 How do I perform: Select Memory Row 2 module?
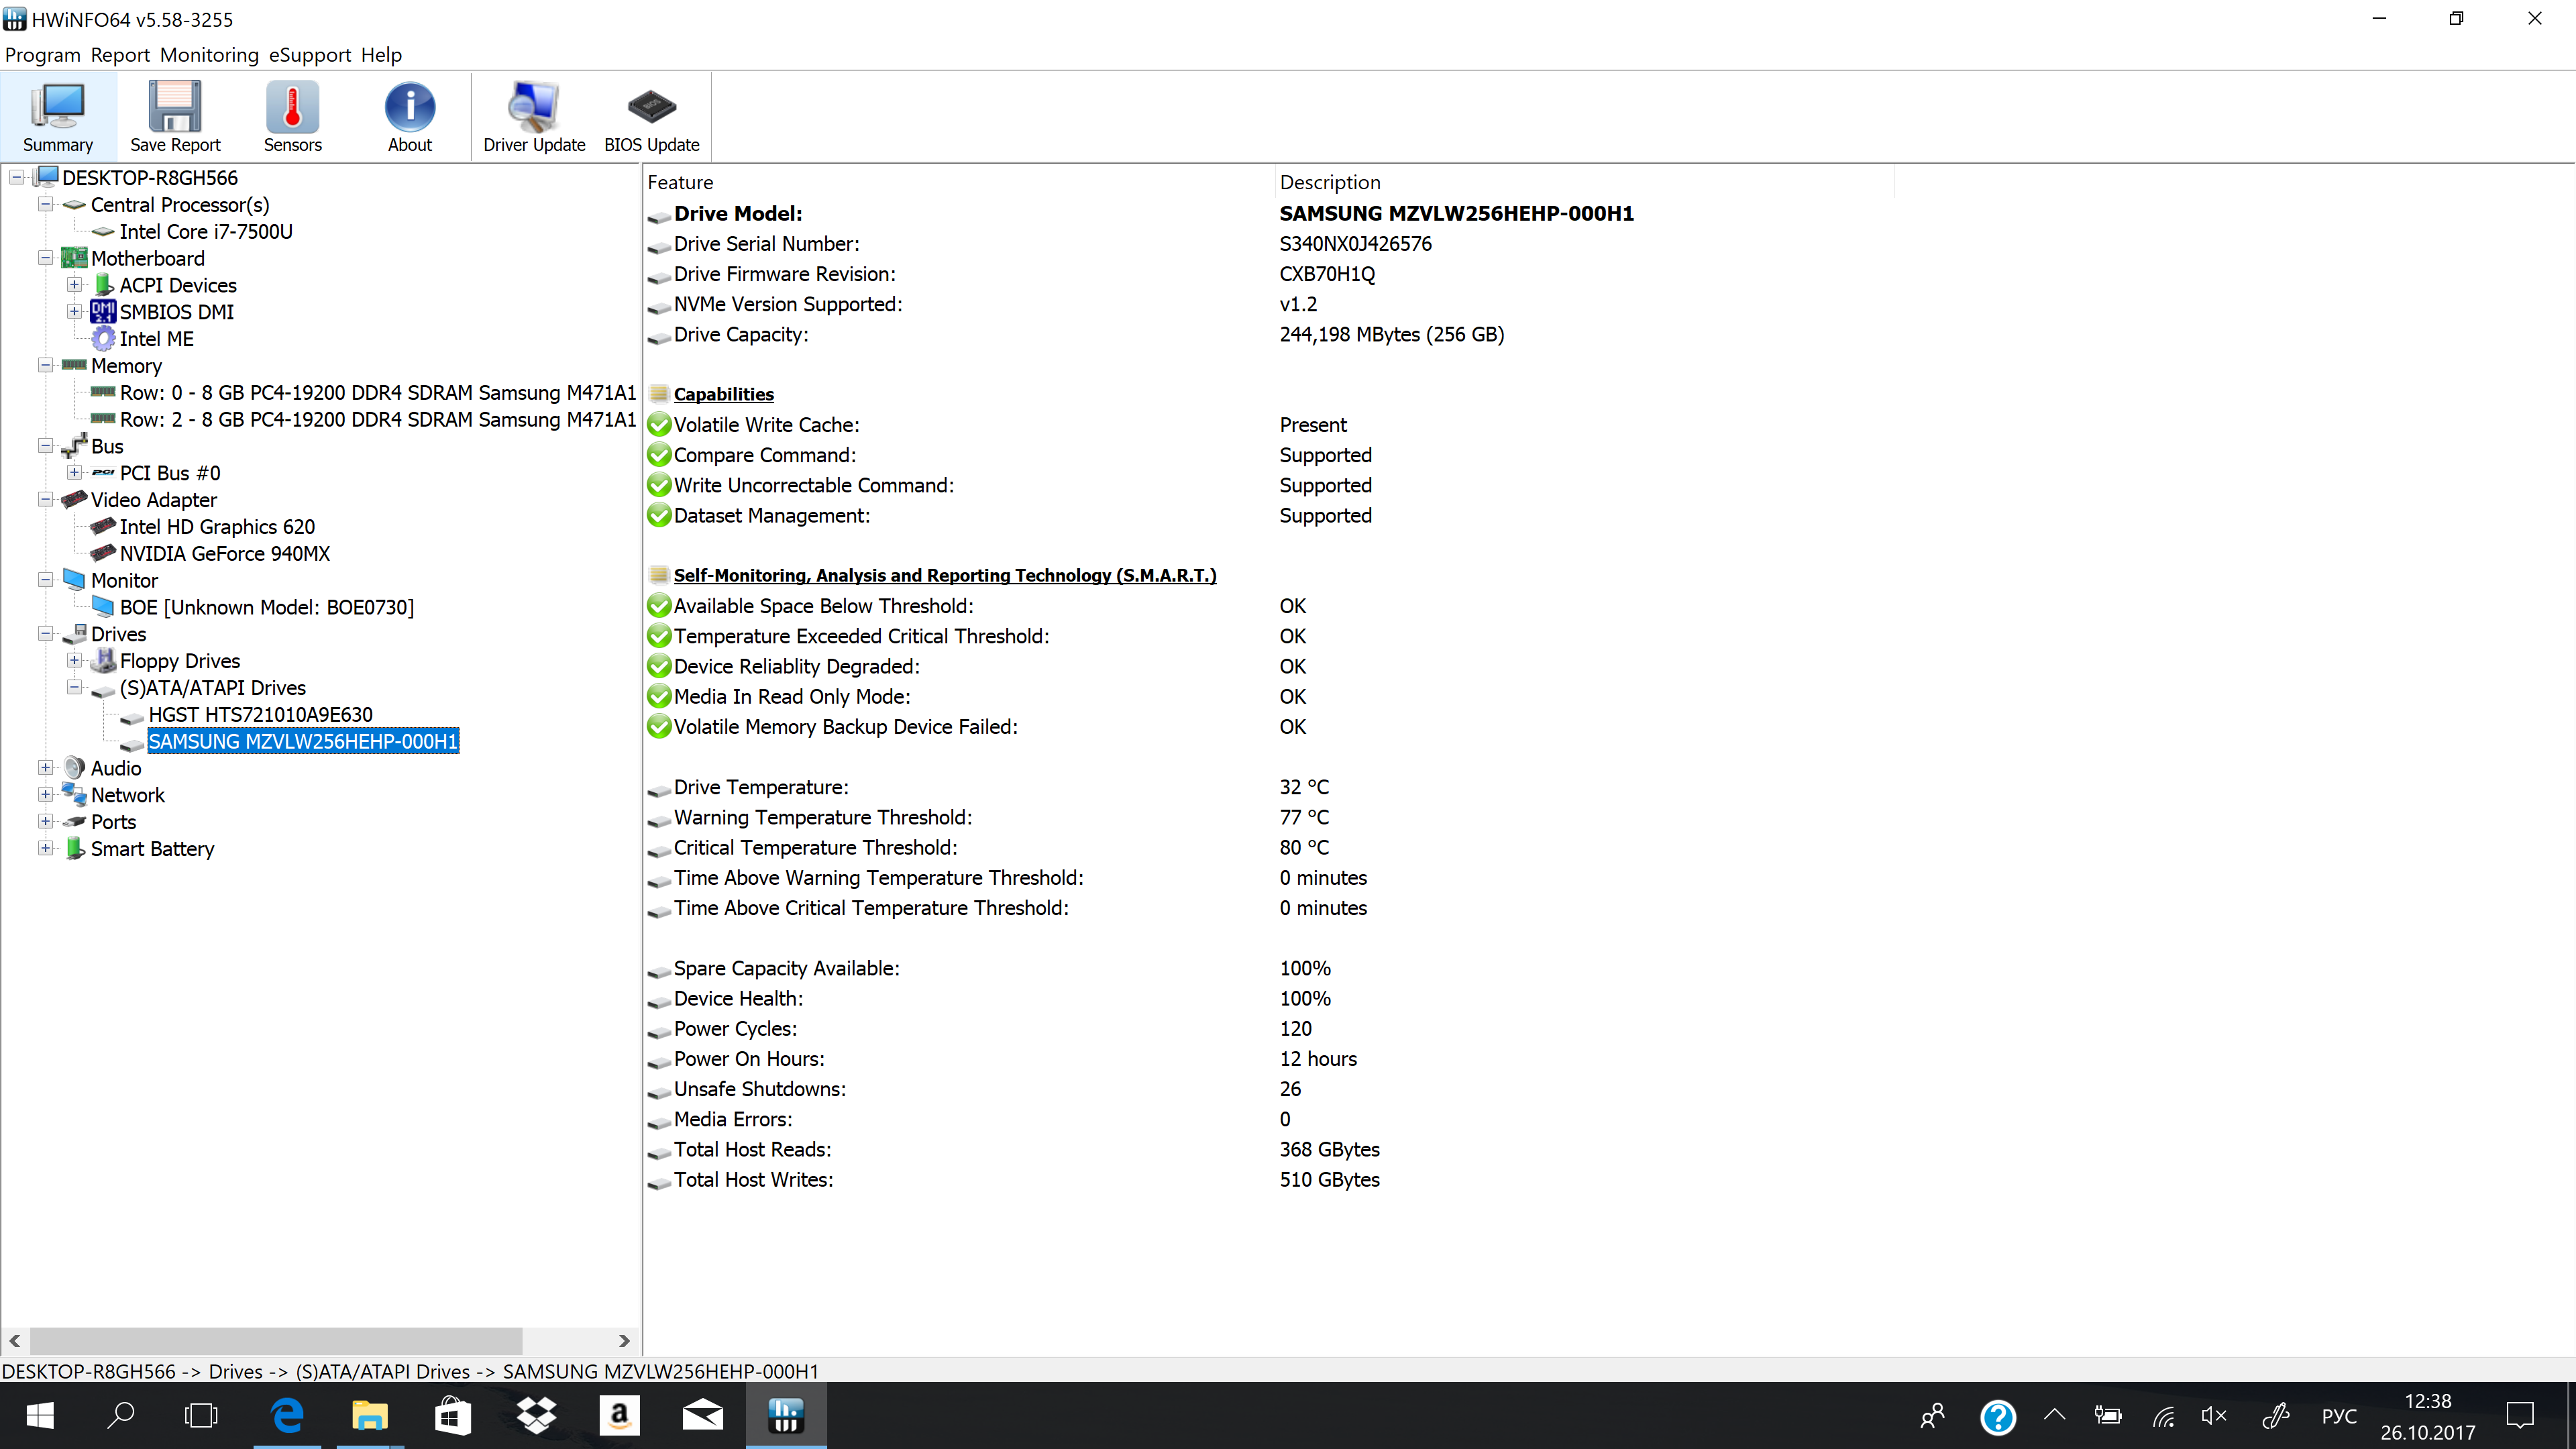pyautogui.click(x=378, y=419)
